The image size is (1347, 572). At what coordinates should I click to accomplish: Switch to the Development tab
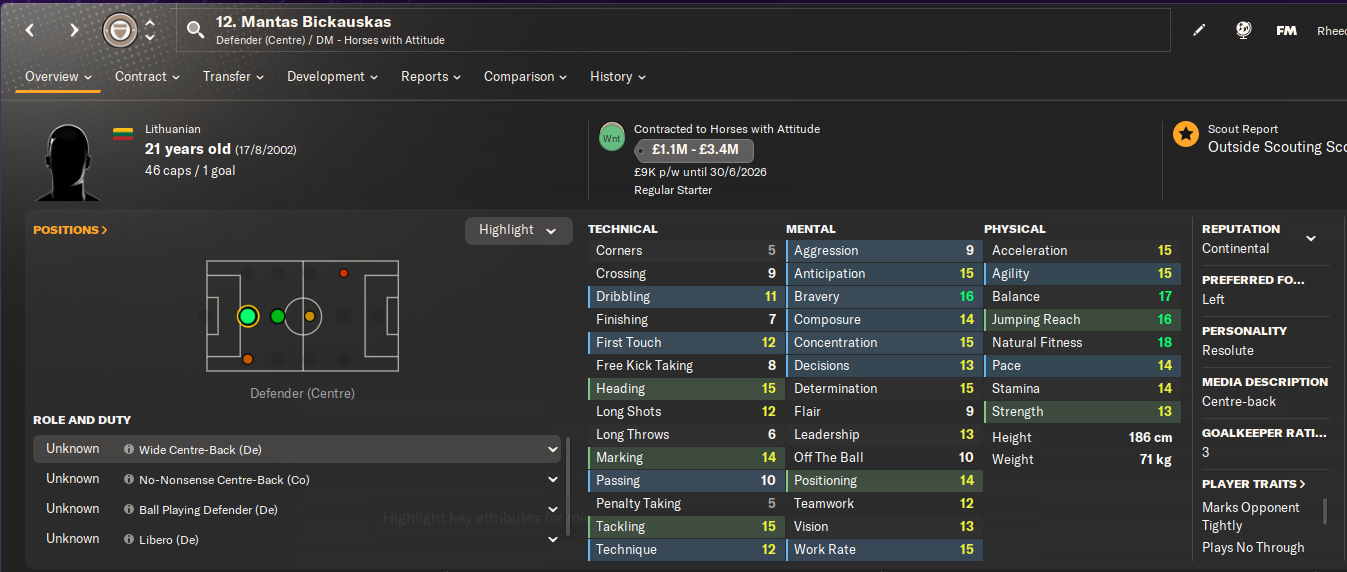[332, 76]
